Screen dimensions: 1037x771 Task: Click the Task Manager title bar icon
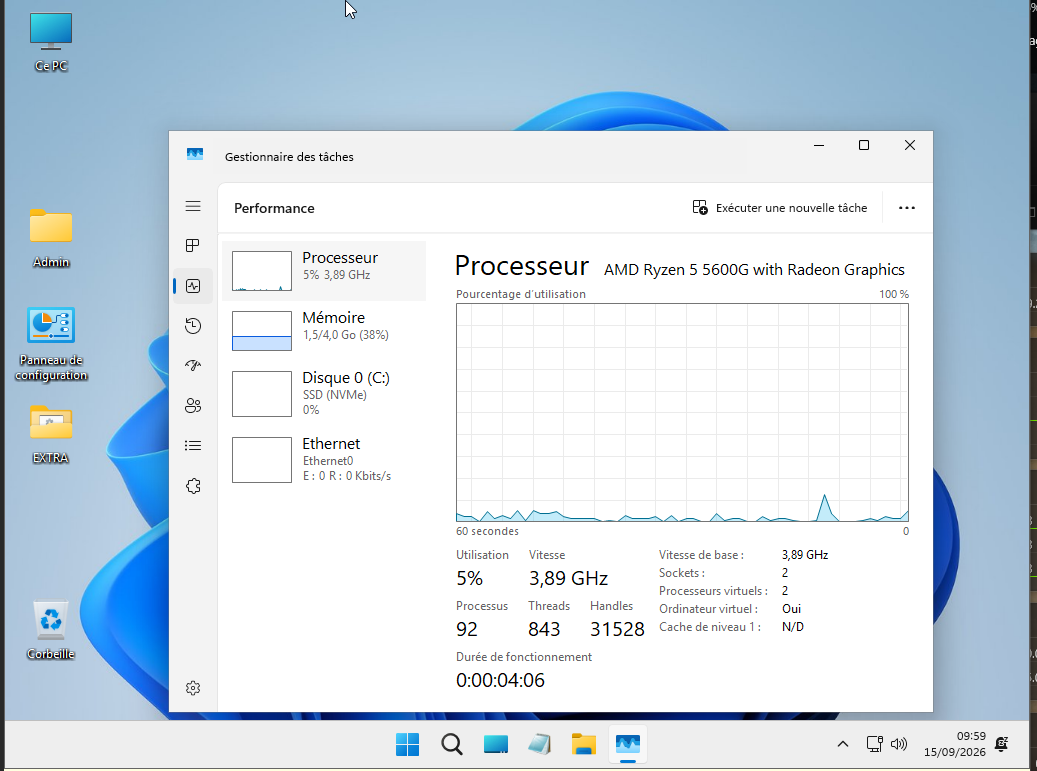pos(194,155)
